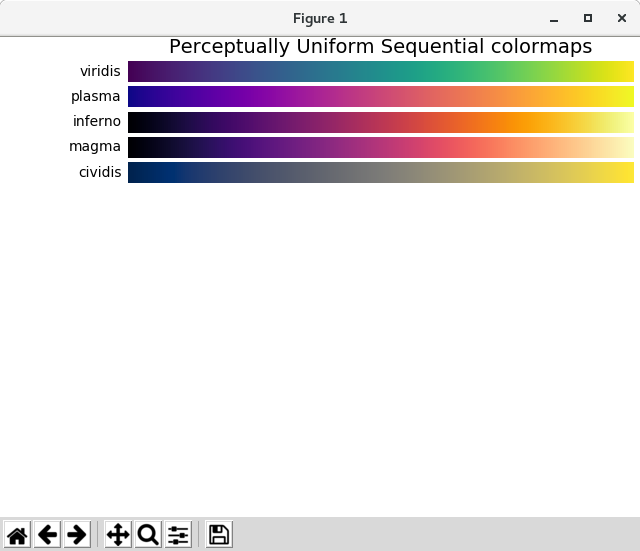Open the Configure subplots dialog
The image size is (640, 551).
tap(178, 534)
